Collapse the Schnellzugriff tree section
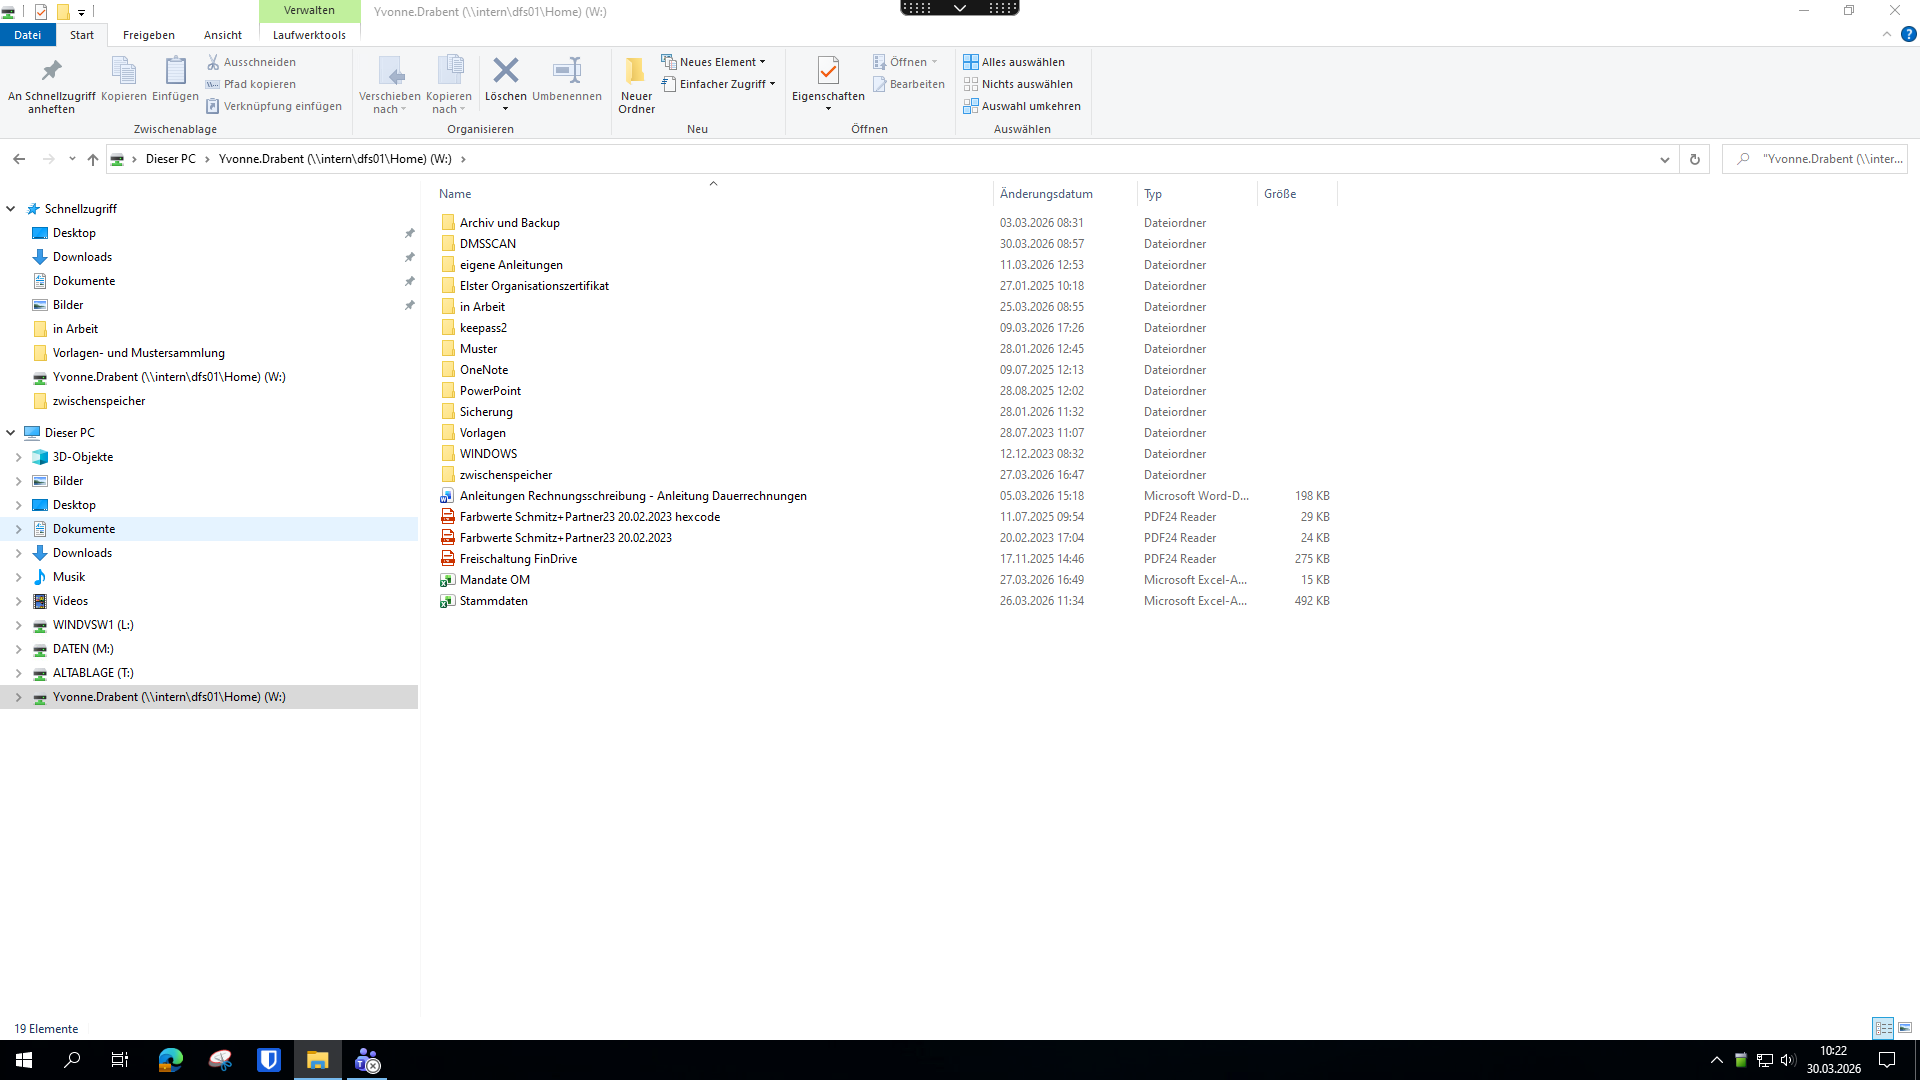 tap(11, 209)
